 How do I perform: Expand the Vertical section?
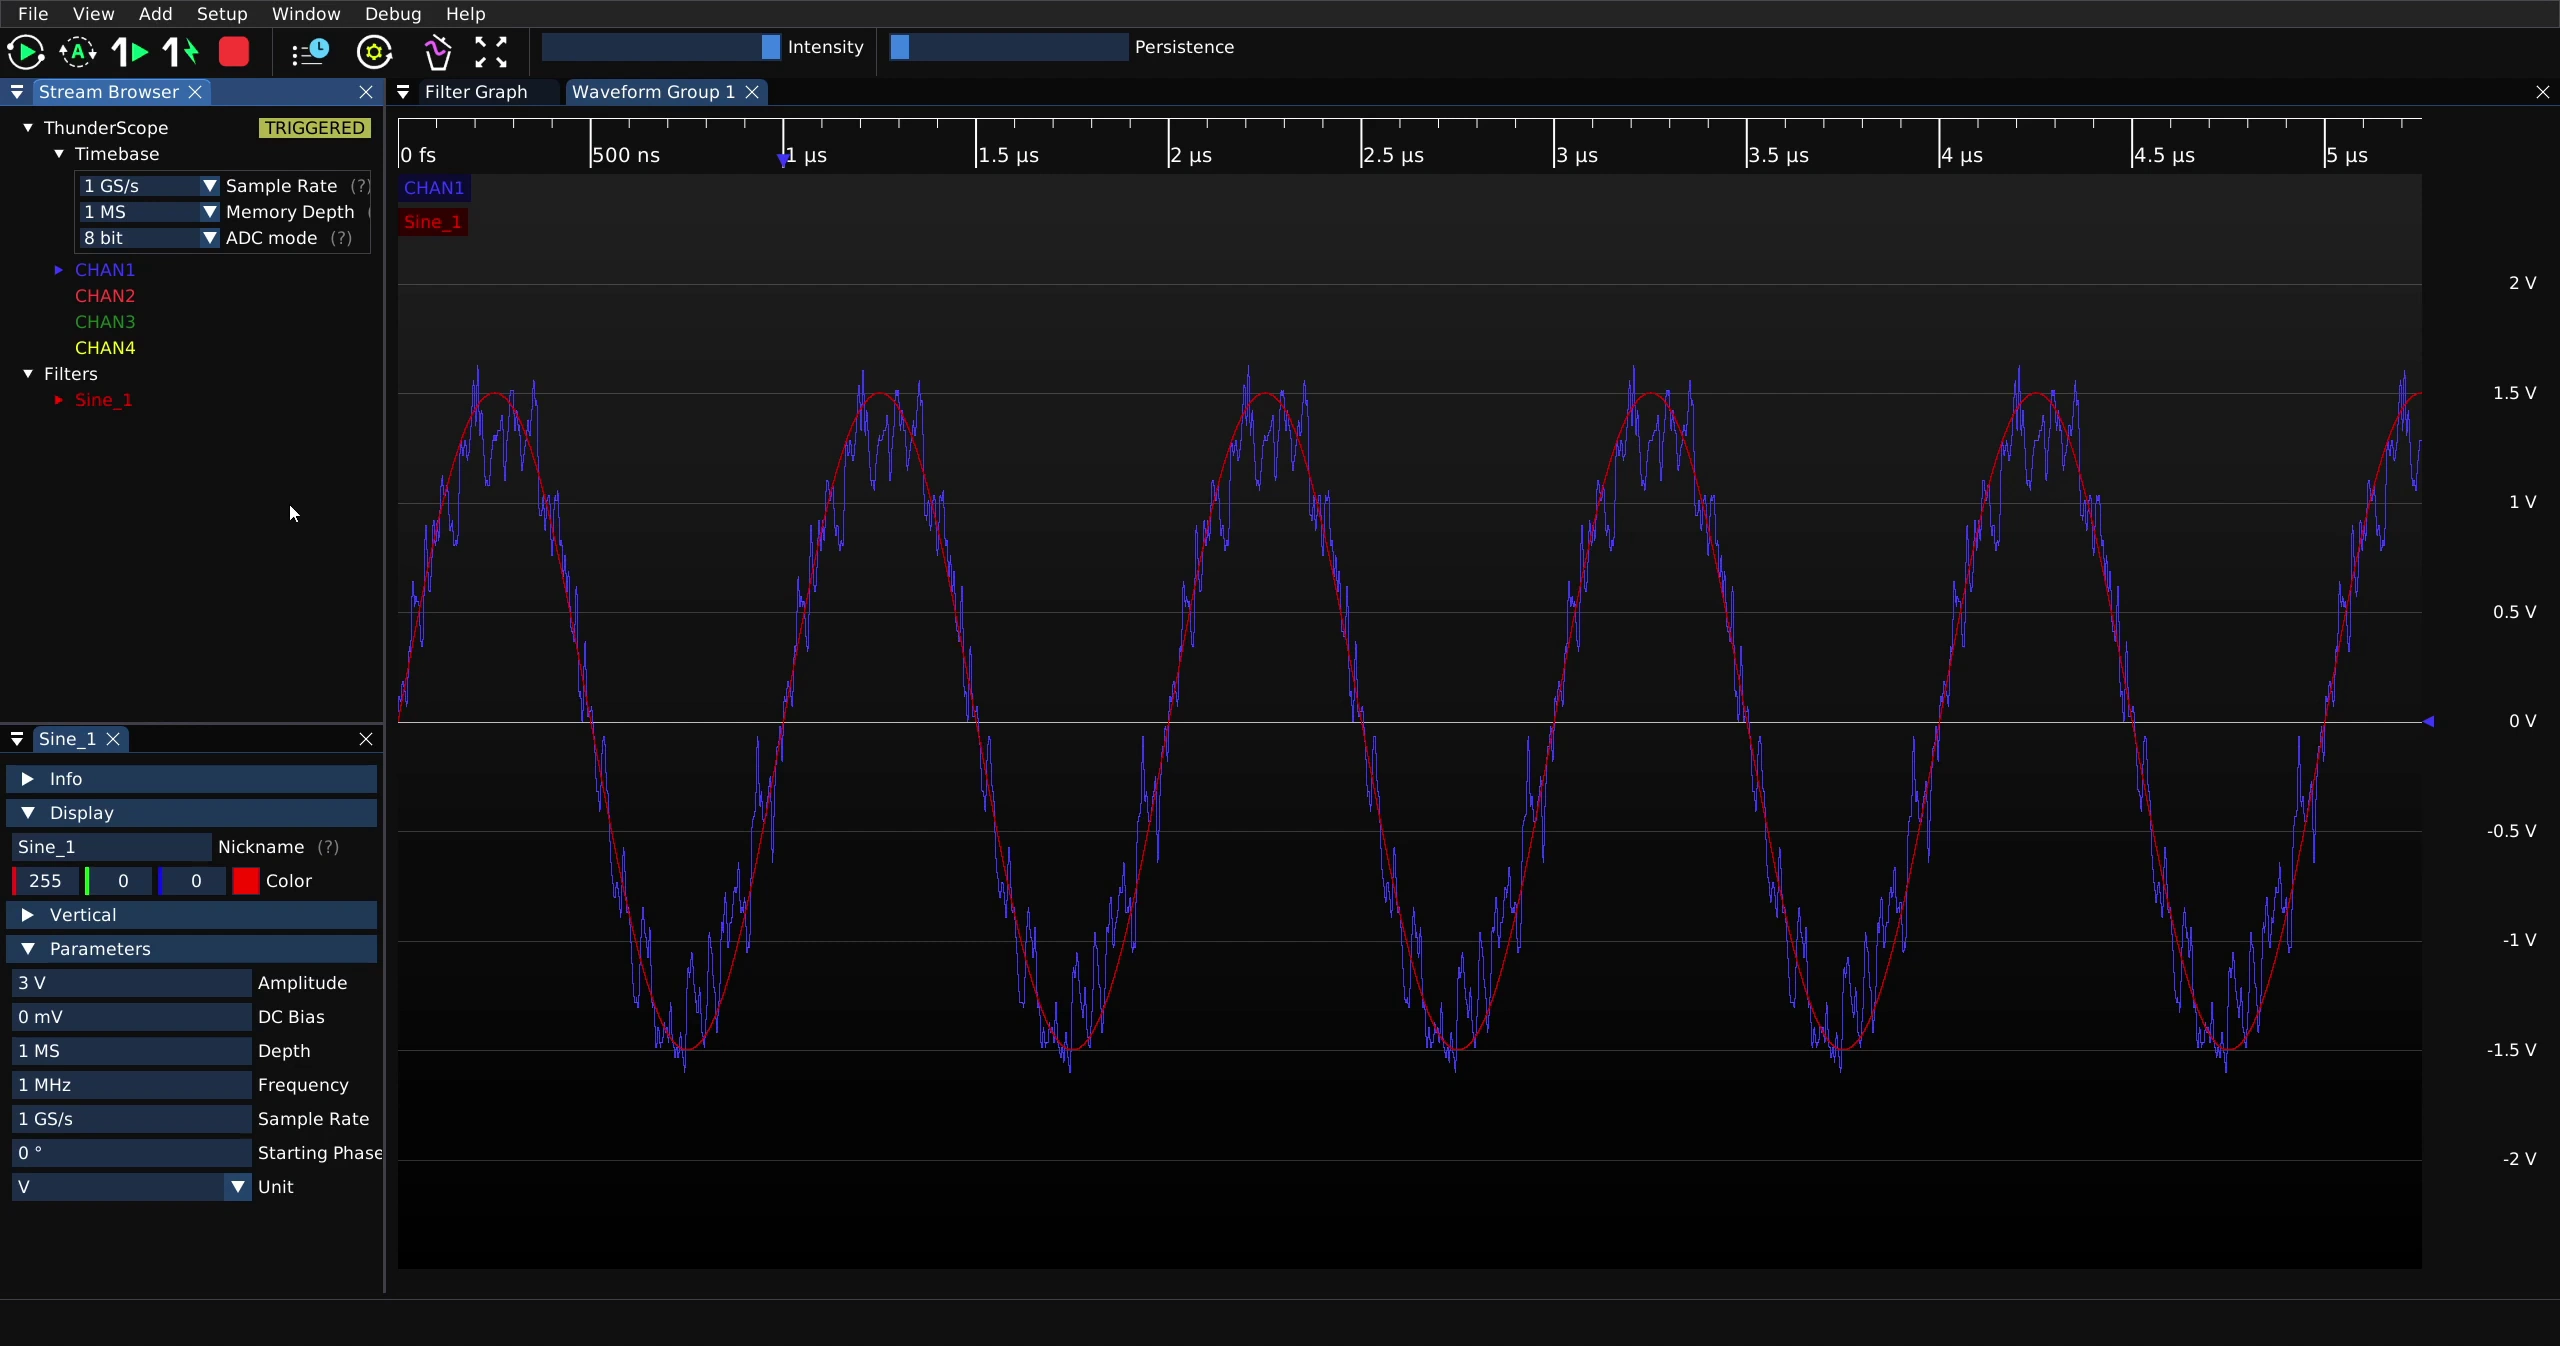click(x=192, y=915)
